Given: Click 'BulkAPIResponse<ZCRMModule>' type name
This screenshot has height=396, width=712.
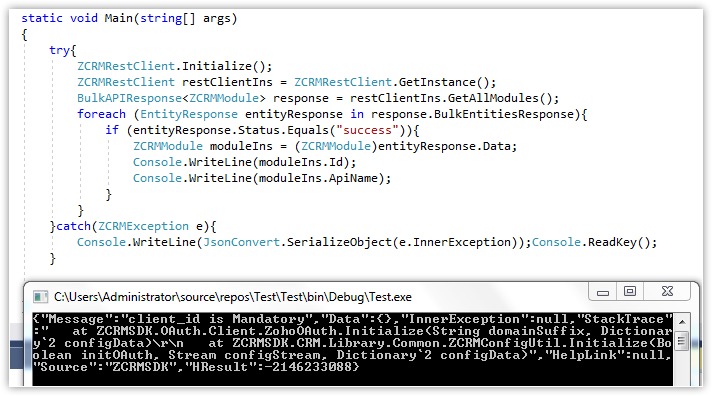Looking at the screenshot, I should coord(171,98).
